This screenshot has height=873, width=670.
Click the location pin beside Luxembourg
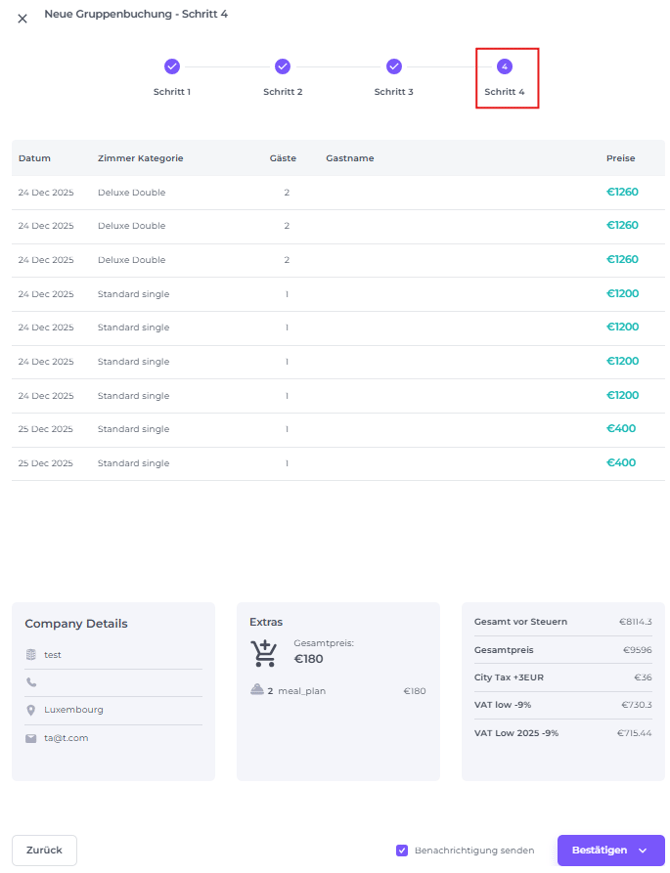(32, 710)
